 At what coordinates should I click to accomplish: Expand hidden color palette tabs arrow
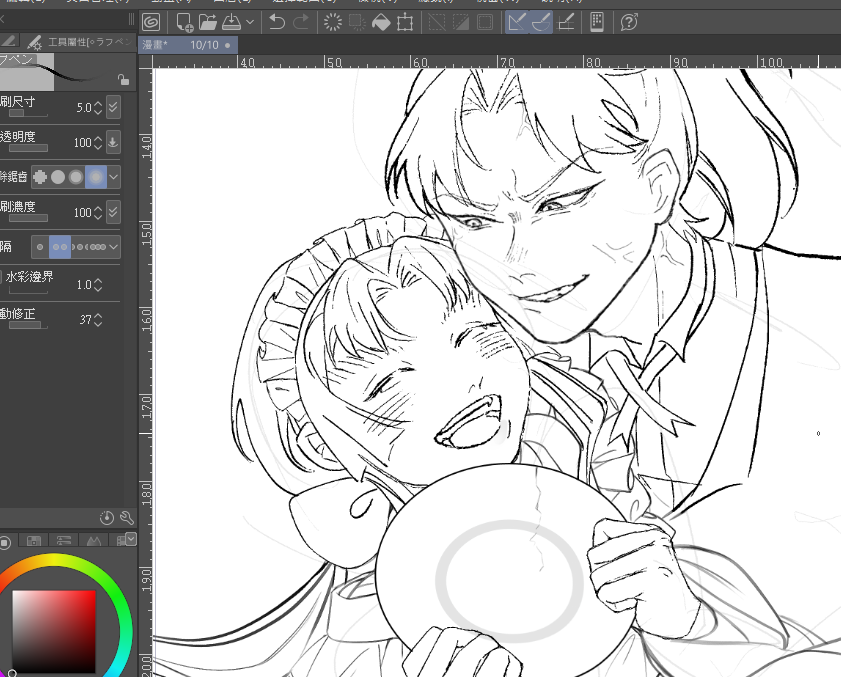(131, 539)
